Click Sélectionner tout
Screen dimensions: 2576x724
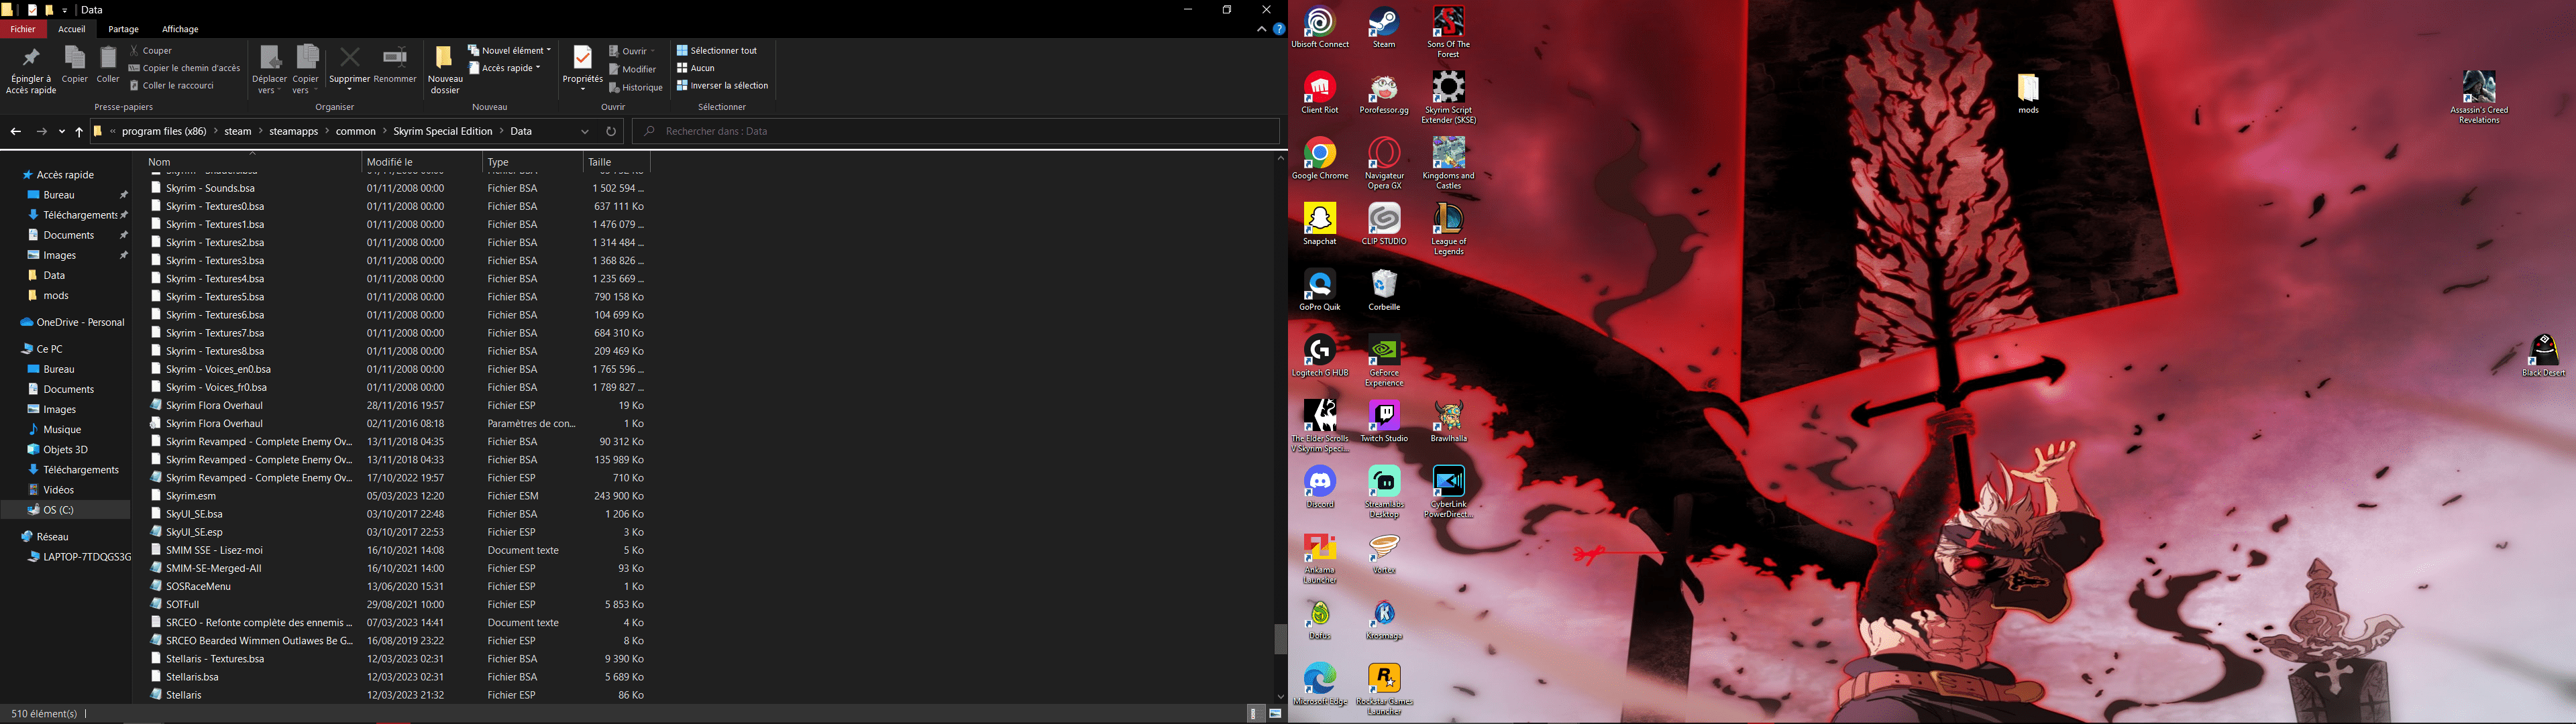click(x=717, y=50)
